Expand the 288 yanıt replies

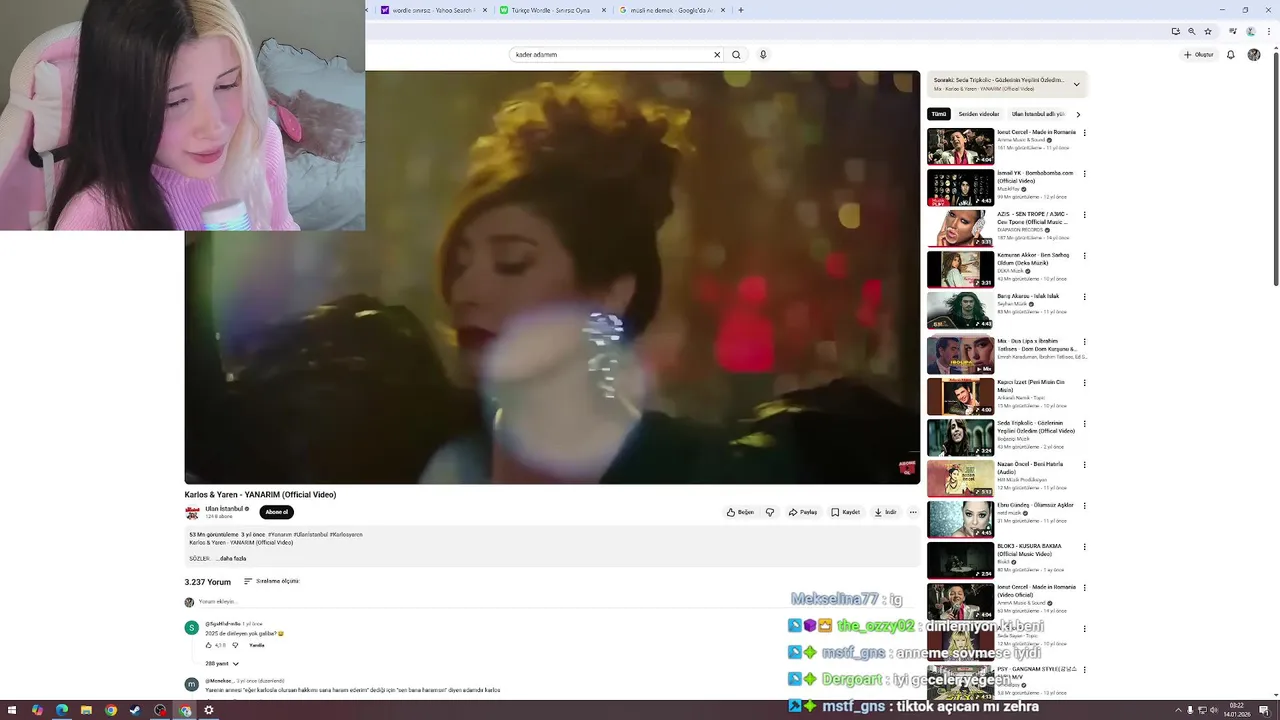(x=222, y=663)
